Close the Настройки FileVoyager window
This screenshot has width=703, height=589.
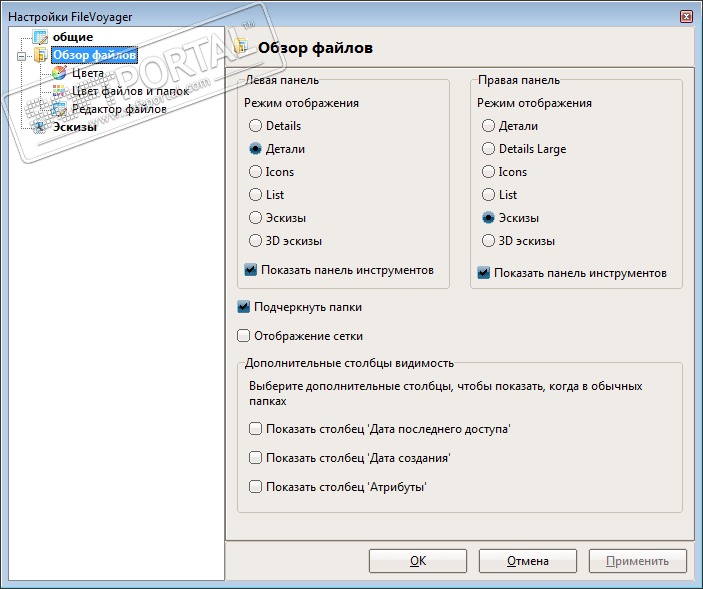[686, 17]
